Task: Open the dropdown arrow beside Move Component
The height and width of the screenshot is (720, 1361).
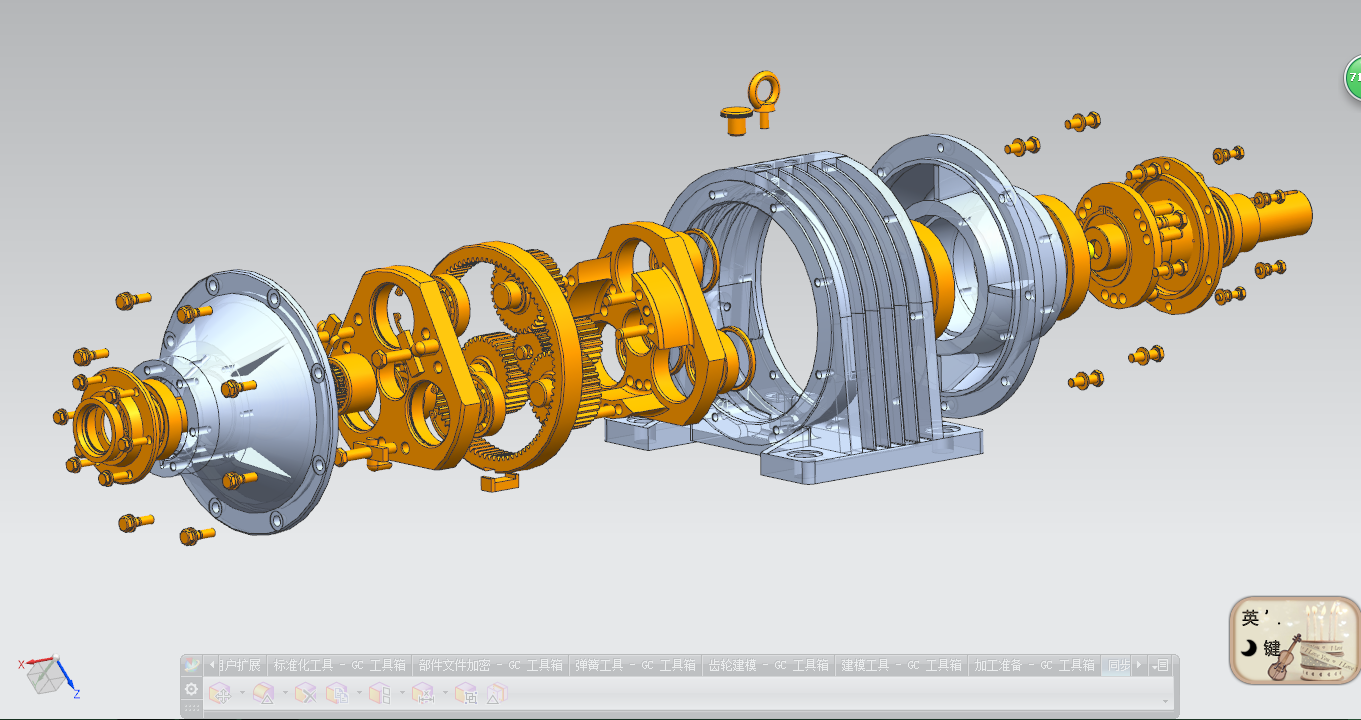Action: [242, 692]
